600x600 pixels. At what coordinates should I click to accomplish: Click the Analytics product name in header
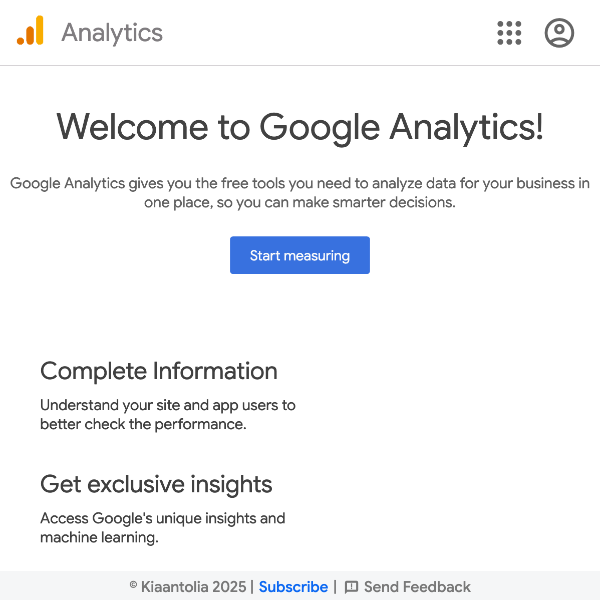click(112, 33)
